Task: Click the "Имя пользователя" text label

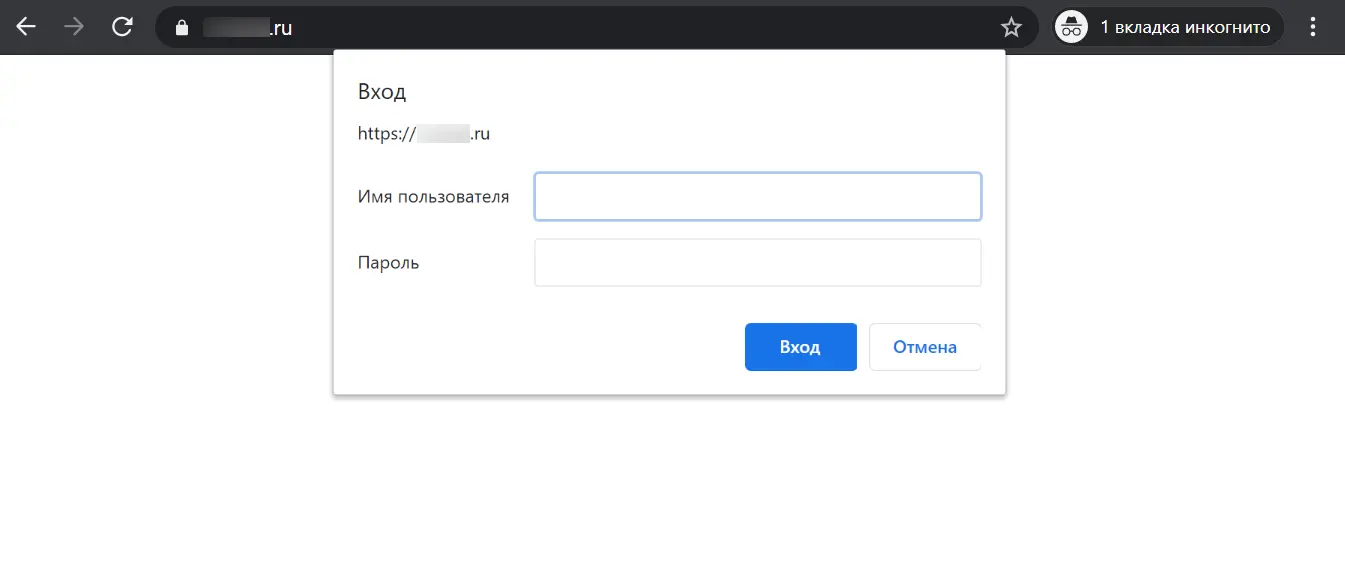Action: [433, 197]
